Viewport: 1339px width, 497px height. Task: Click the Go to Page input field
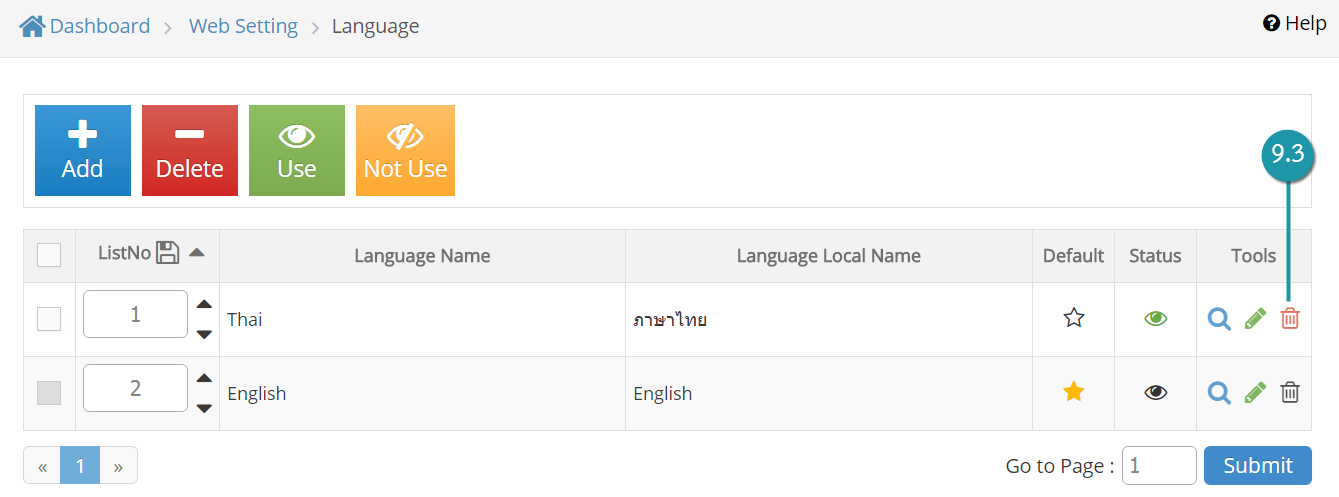[1160, 465]
